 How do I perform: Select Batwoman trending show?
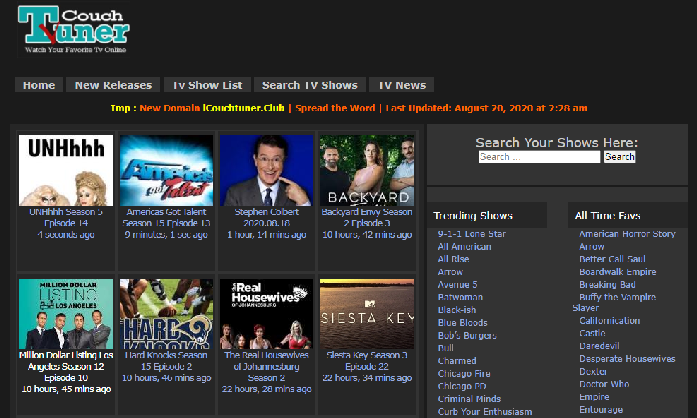(460, 297)
